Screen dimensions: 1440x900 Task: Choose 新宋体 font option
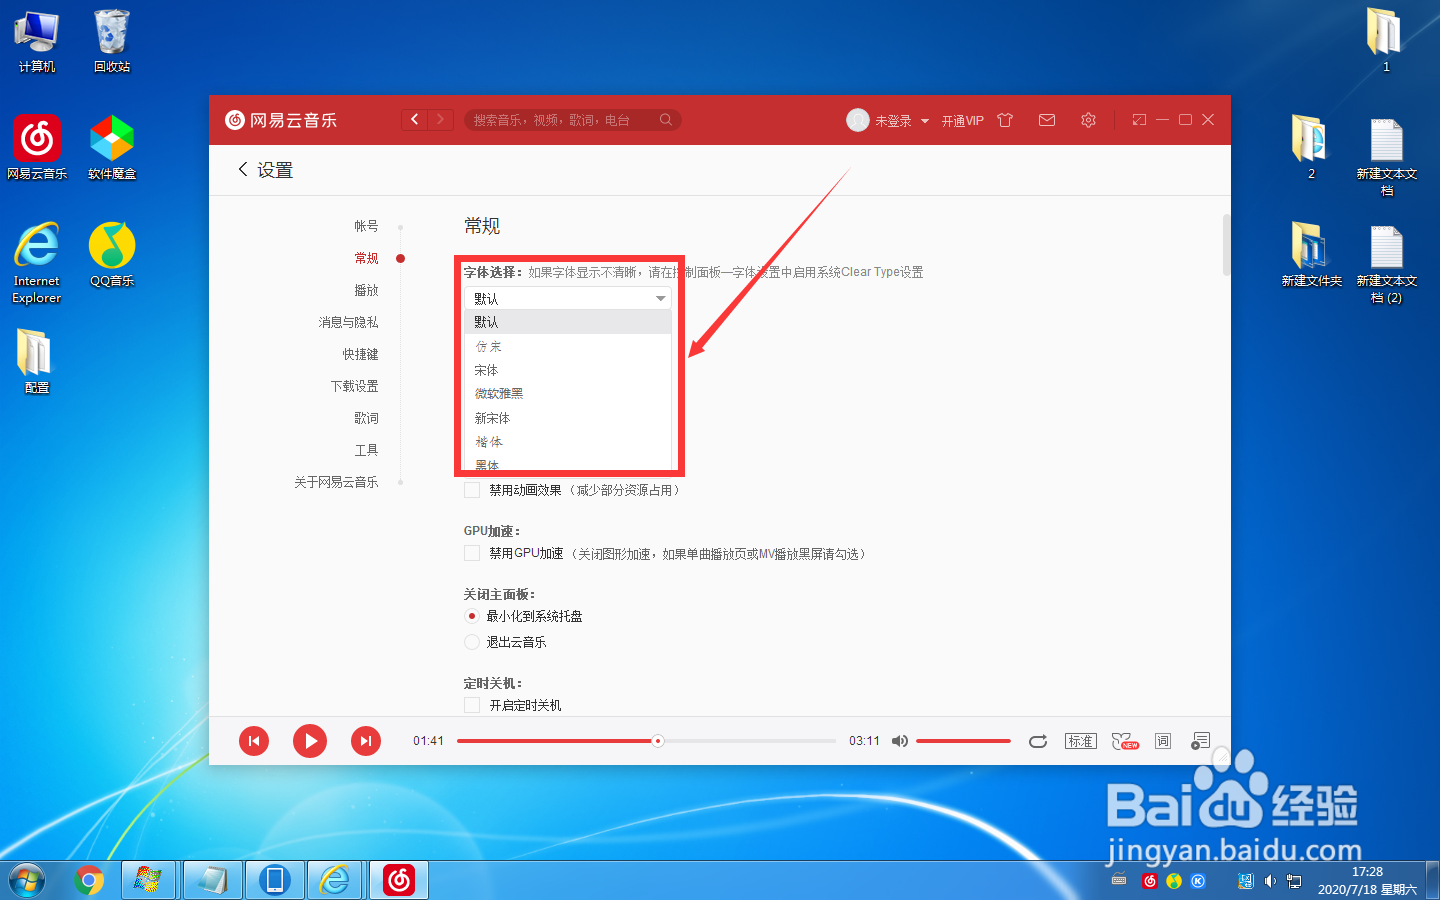568,418
